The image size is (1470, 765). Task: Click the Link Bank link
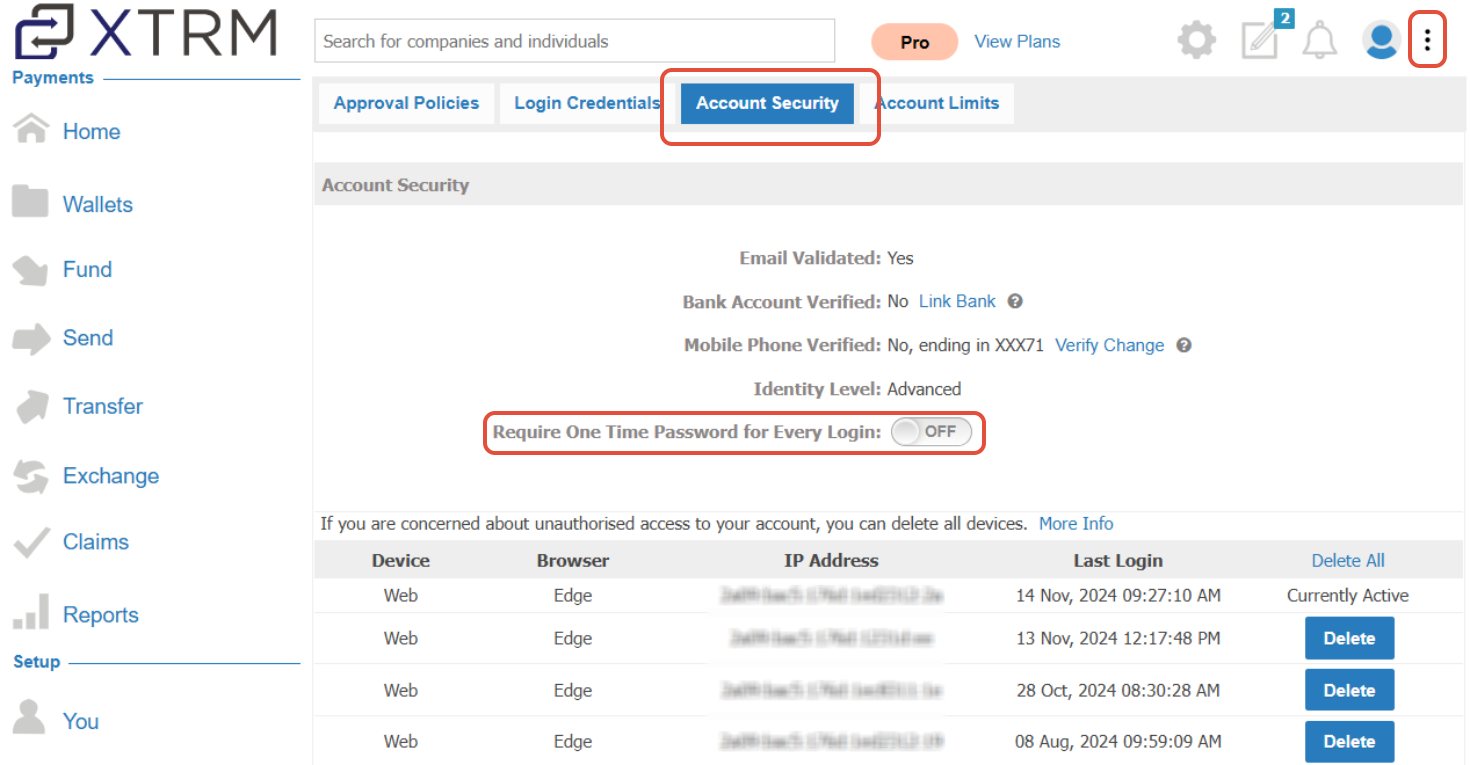coord(957,301)
